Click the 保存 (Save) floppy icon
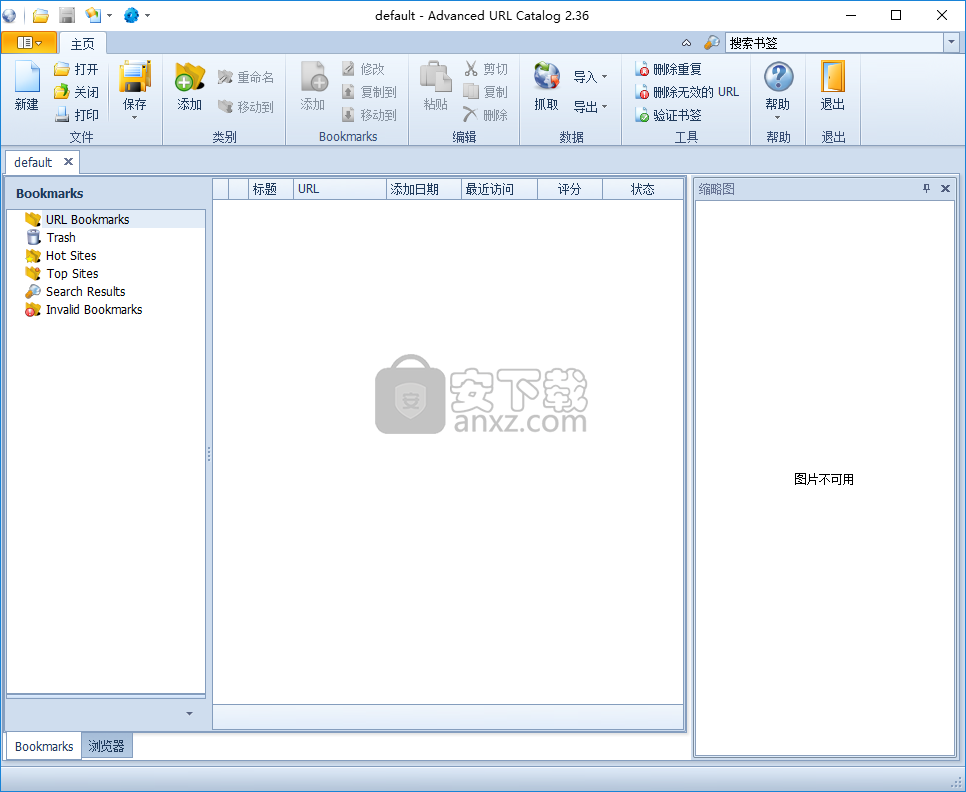Image resolution: width=966 pixels, height=792 pixels. 134,80
